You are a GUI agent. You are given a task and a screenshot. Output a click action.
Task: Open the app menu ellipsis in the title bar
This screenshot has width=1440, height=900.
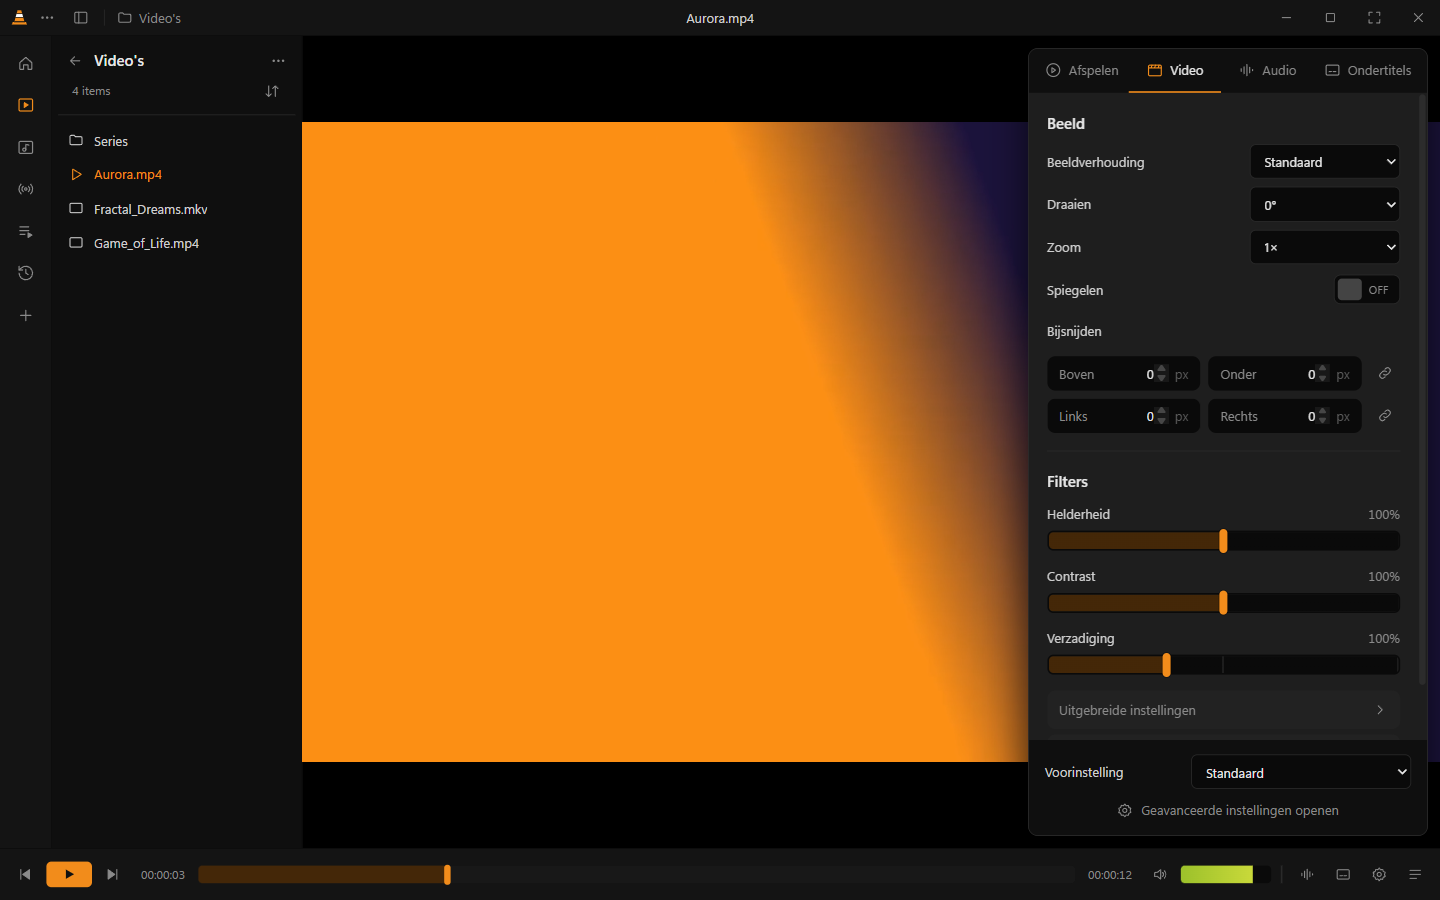47,18
